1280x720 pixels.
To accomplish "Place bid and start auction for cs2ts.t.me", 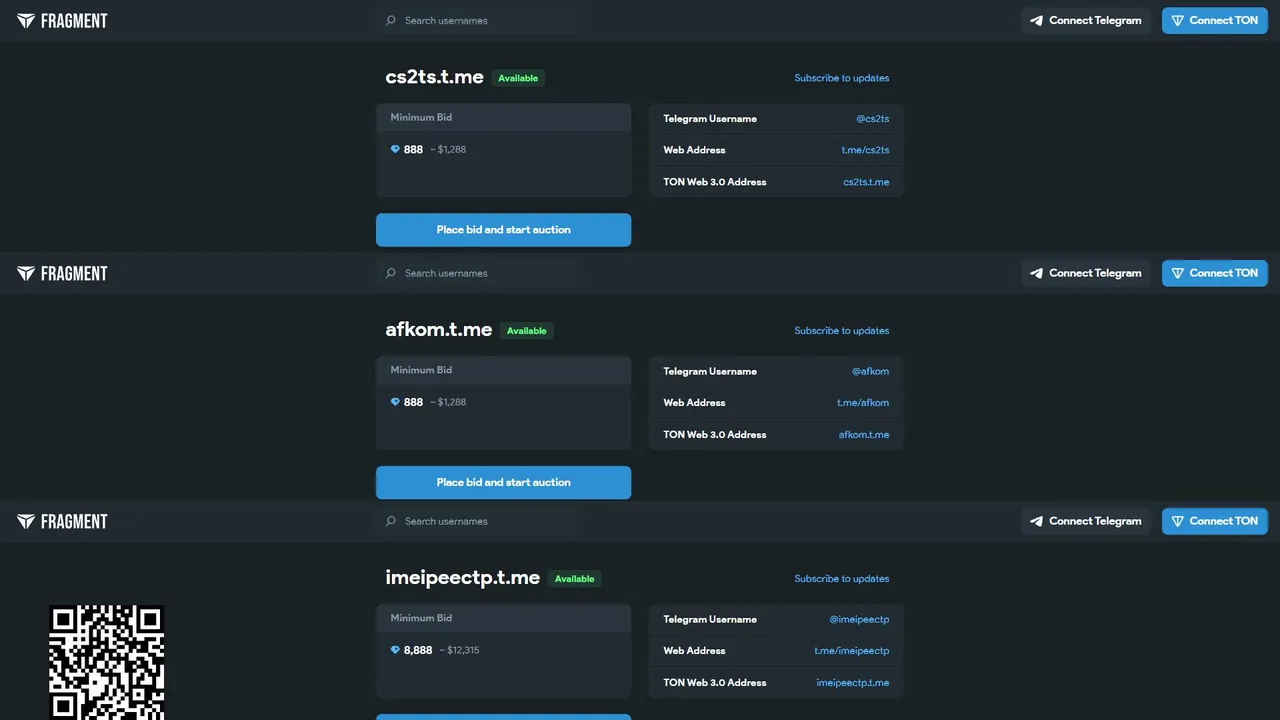I will pyautogui.click(x=503, y=230).
